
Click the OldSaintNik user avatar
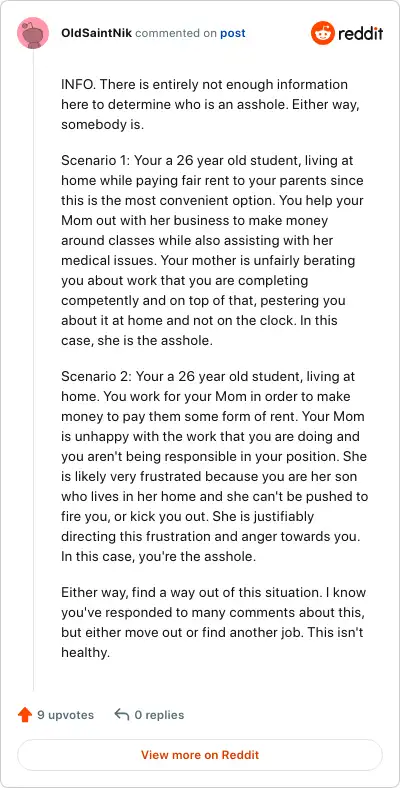[x=33, y=33]
